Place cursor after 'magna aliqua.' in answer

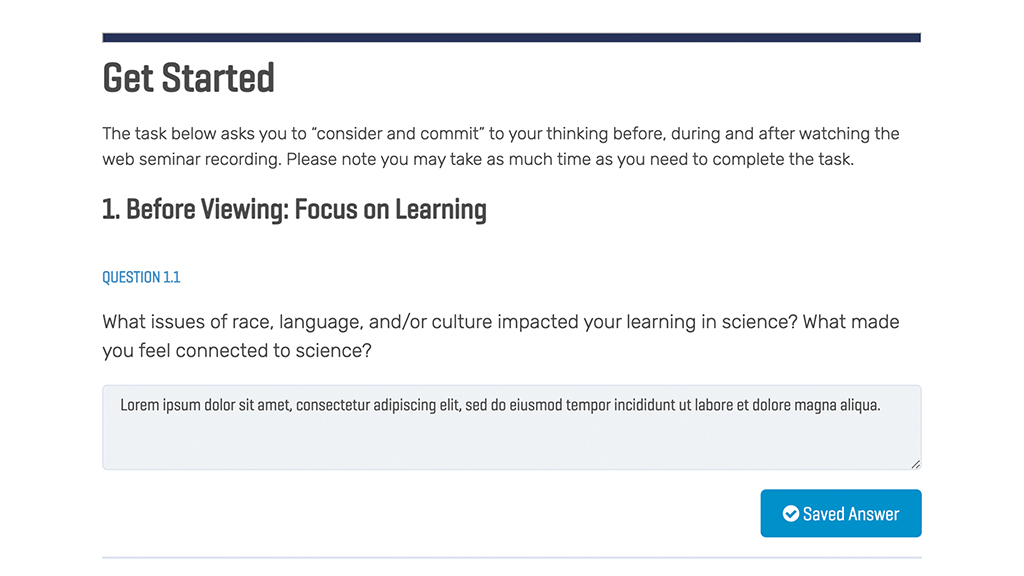pos(882,406)
